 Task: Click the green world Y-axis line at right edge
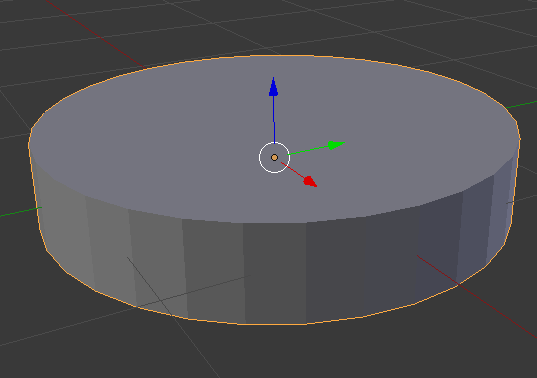click(521, 104)
